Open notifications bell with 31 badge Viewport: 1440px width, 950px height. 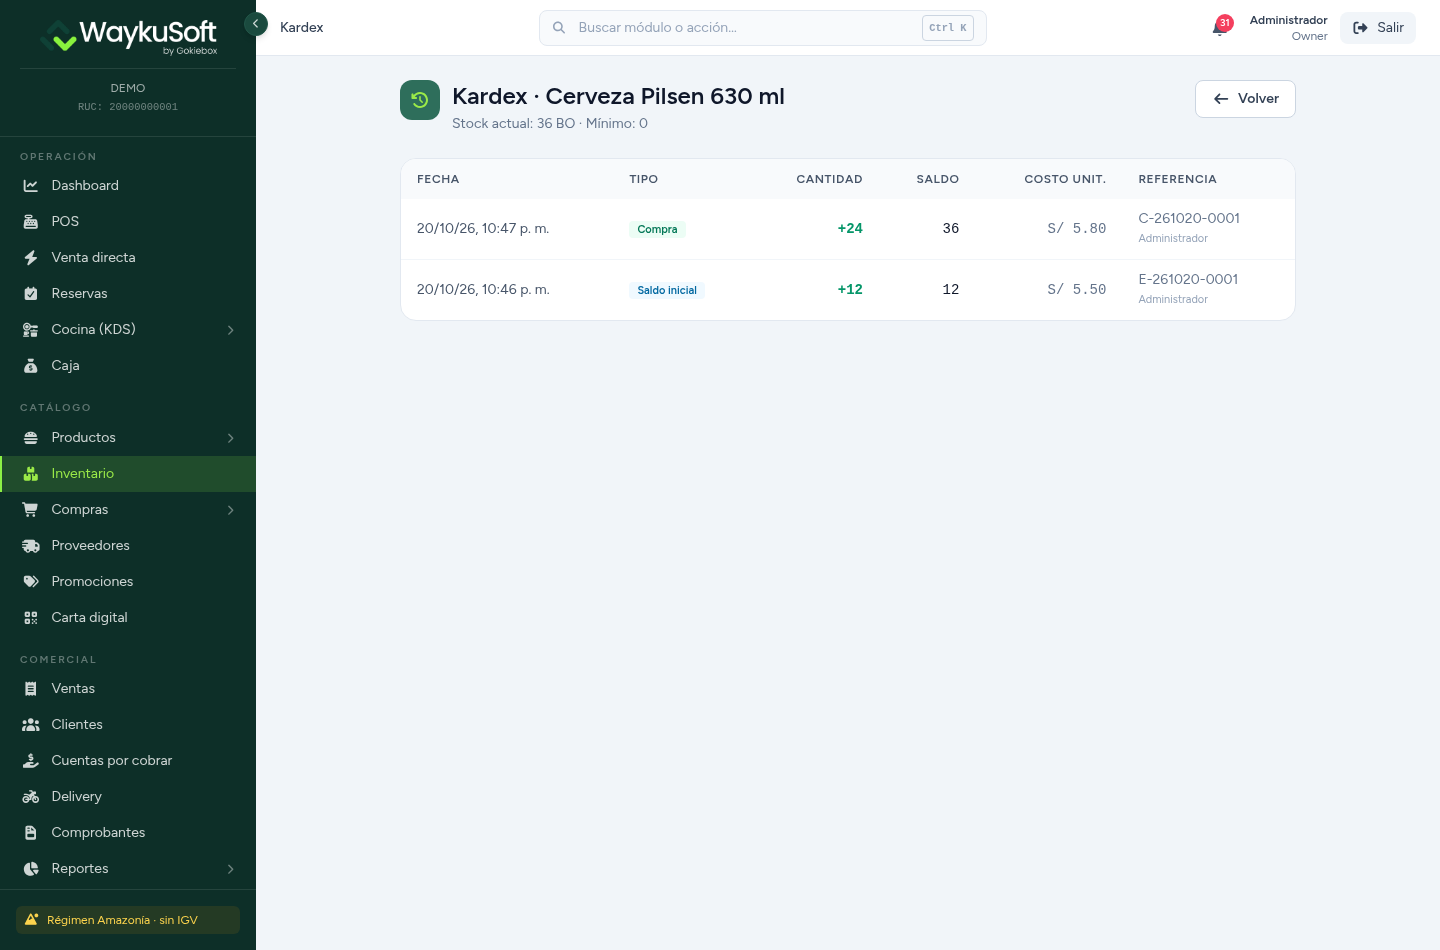tap(1221, 27)
